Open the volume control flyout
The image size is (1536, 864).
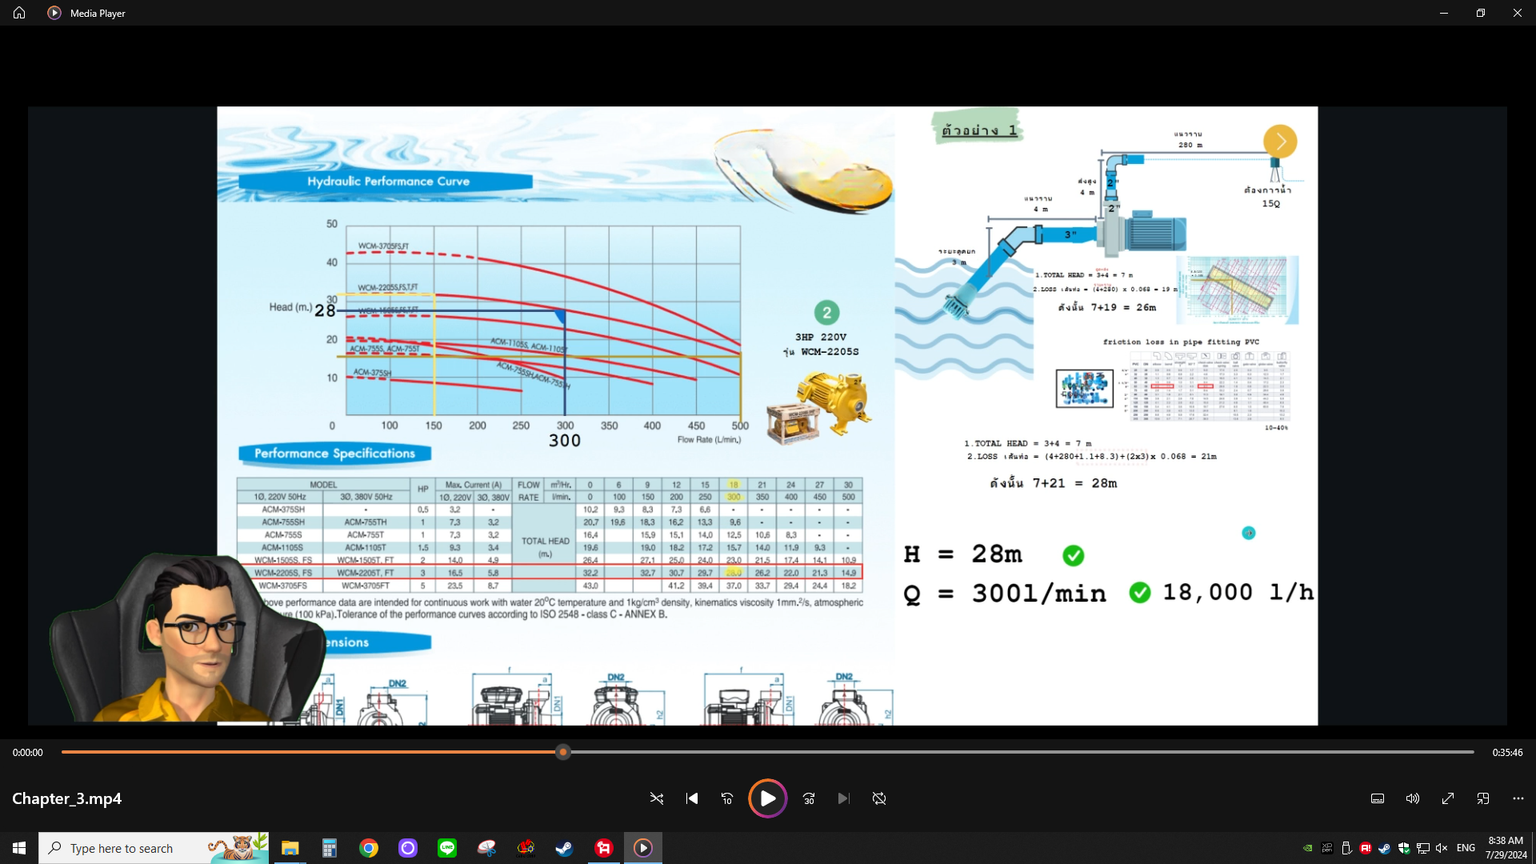tap(1412, 799)
